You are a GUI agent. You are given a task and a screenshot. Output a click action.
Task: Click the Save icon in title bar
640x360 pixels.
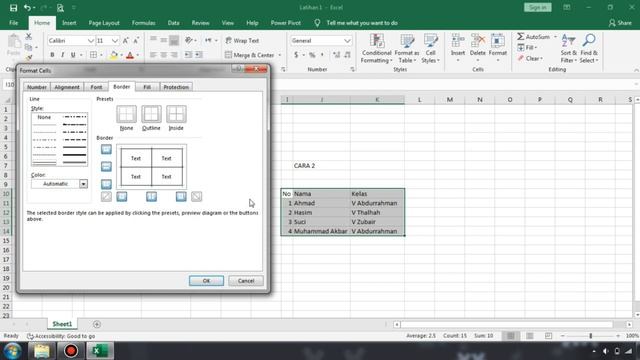pyautogui.click(x=13, y=8)
